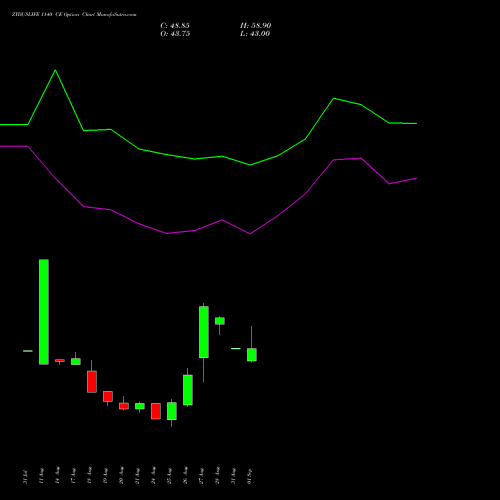Viewport: 500px width, 500px height.
Task: Click the open value O: 43.75
Action: pos(175,34)
